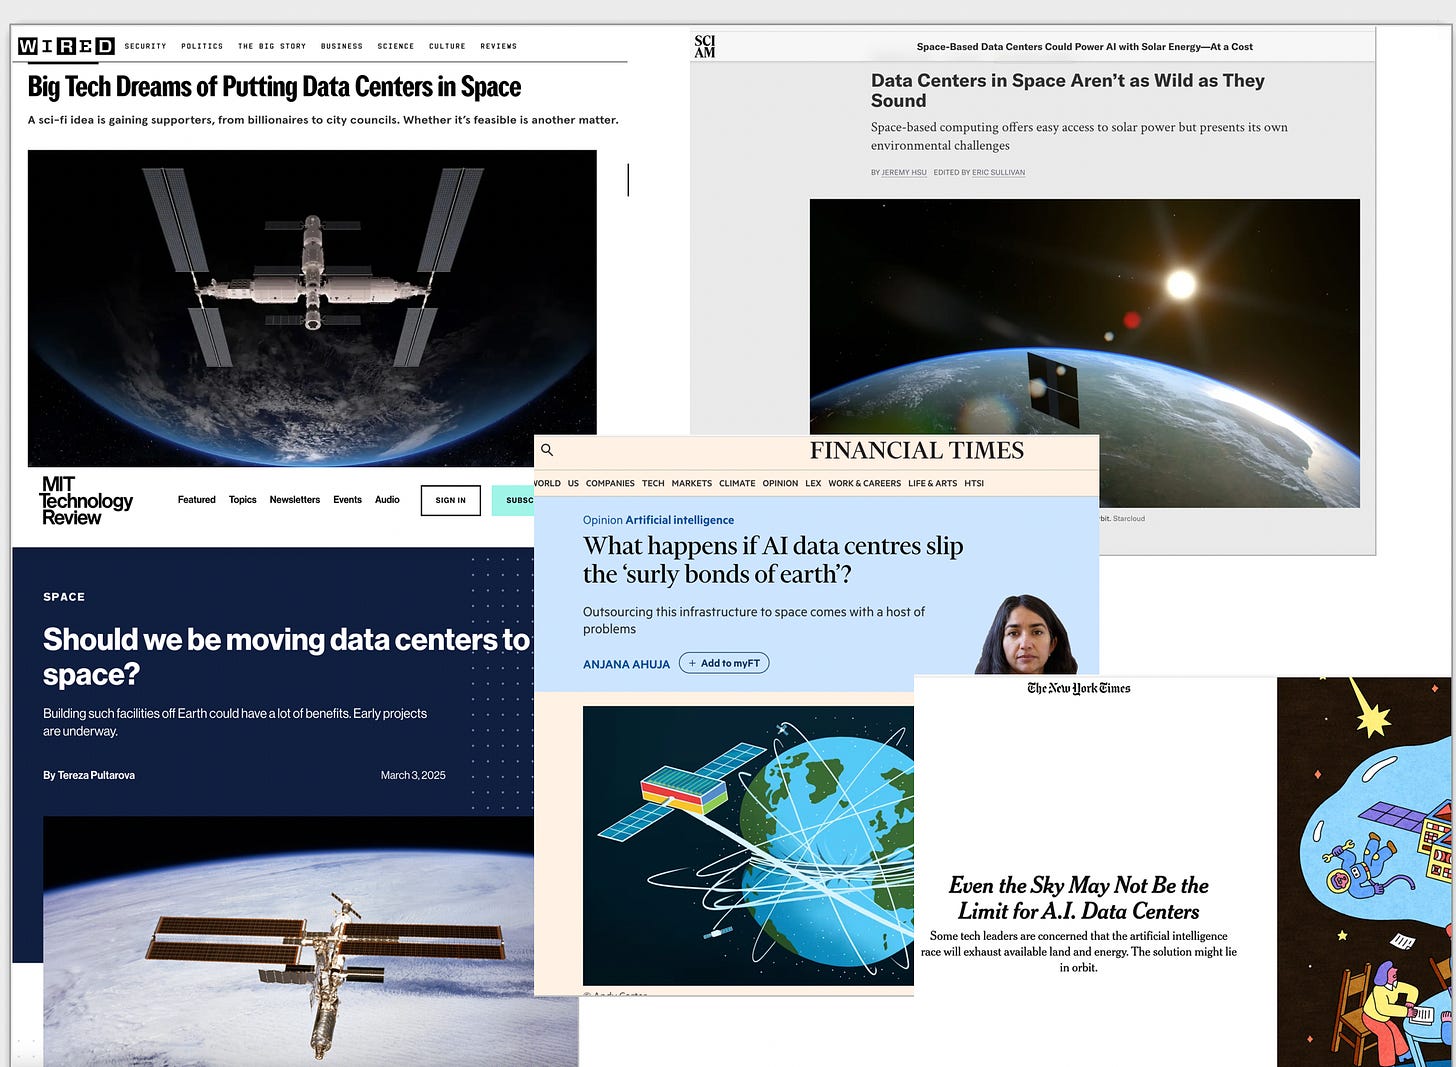Click FT satellite and globe illustration
Image resolution: width=1456 pixels, height=1067 pixels.
pos(748,845)
